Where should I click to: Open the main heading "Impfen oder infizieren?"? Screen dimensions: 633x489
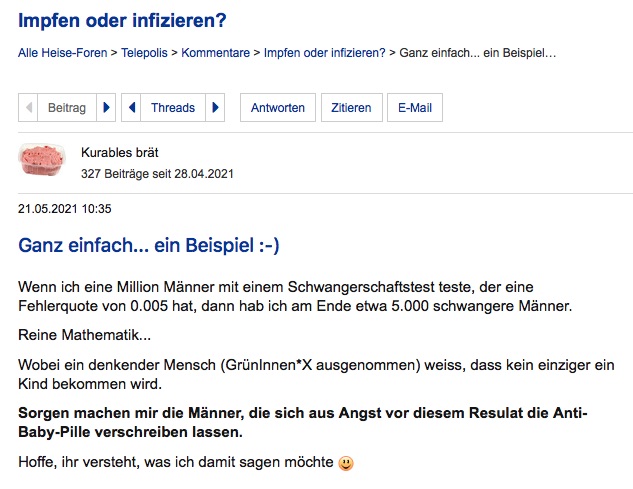tap(122, 21)
